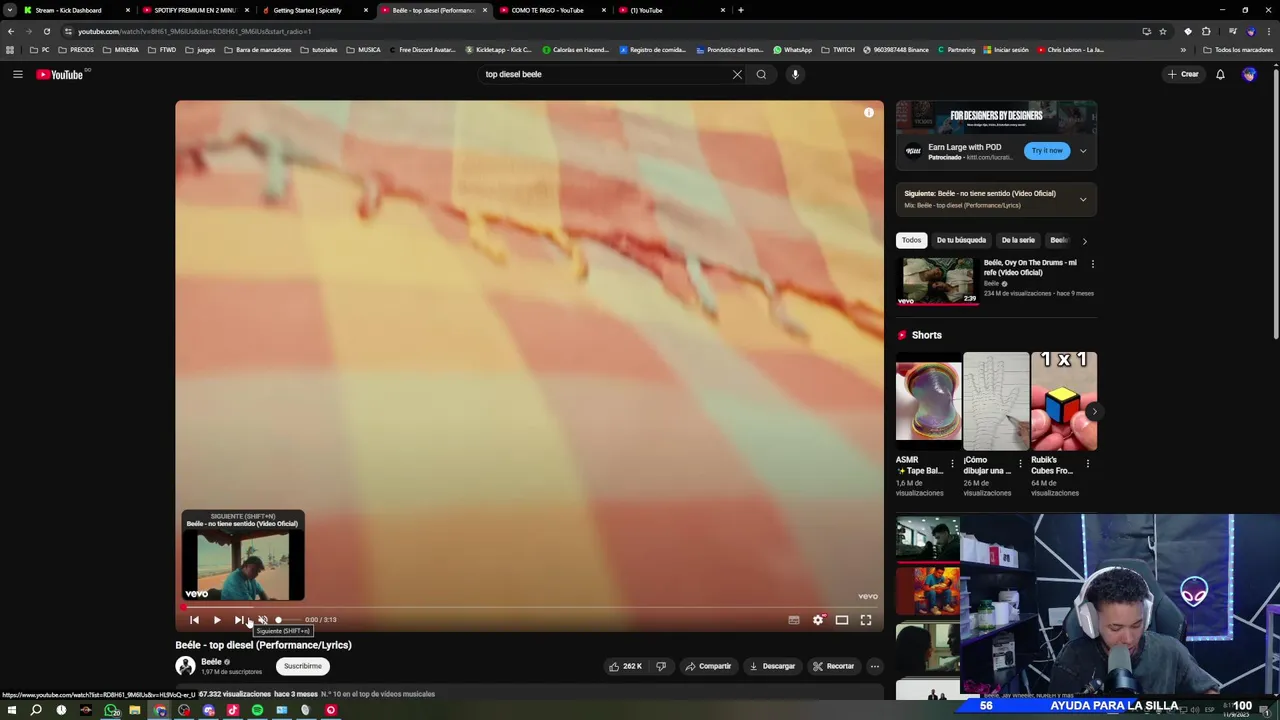Viewport: 1280px width, 720px height.
Task: Open player settings gear
Action: coord(818,620)
